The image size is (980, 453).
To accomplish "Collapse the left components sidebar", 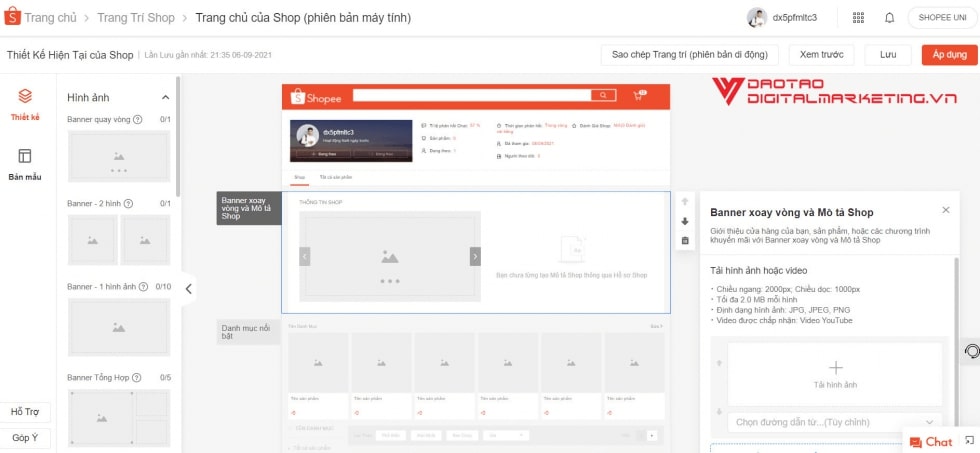I will (189, 289).
